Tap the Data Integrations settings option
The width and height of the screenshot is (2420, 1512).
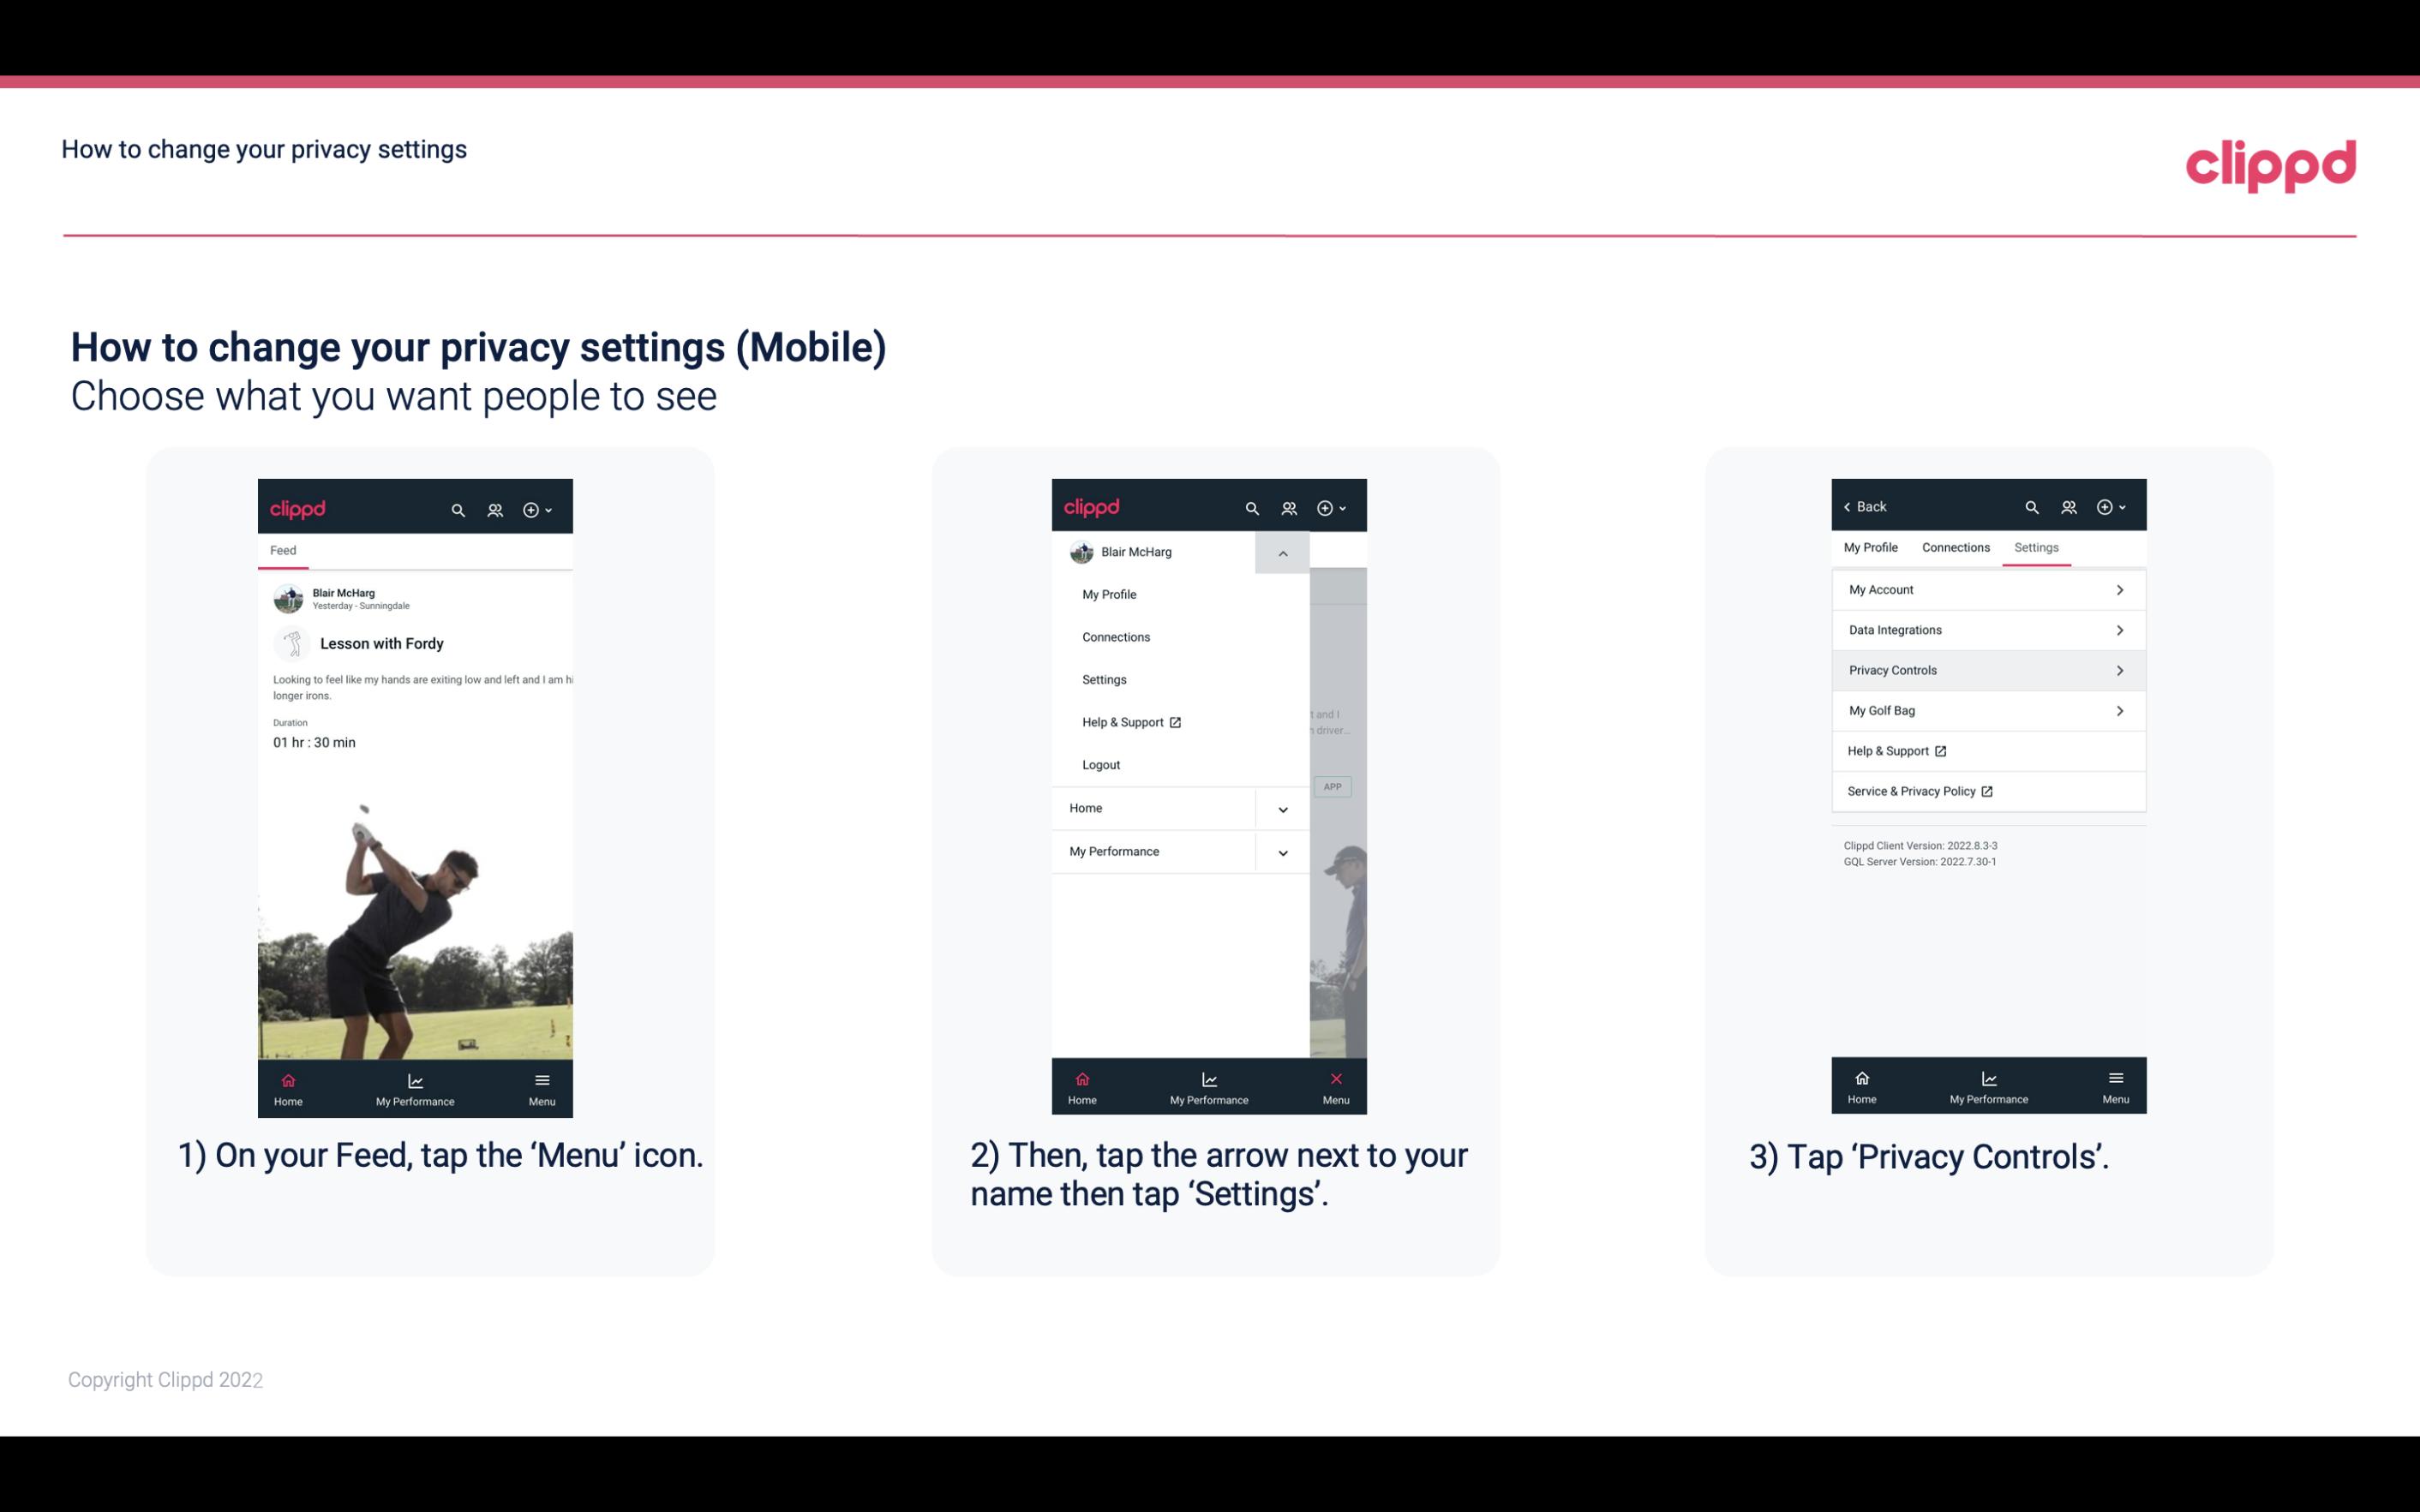(x=1986, y=629)
